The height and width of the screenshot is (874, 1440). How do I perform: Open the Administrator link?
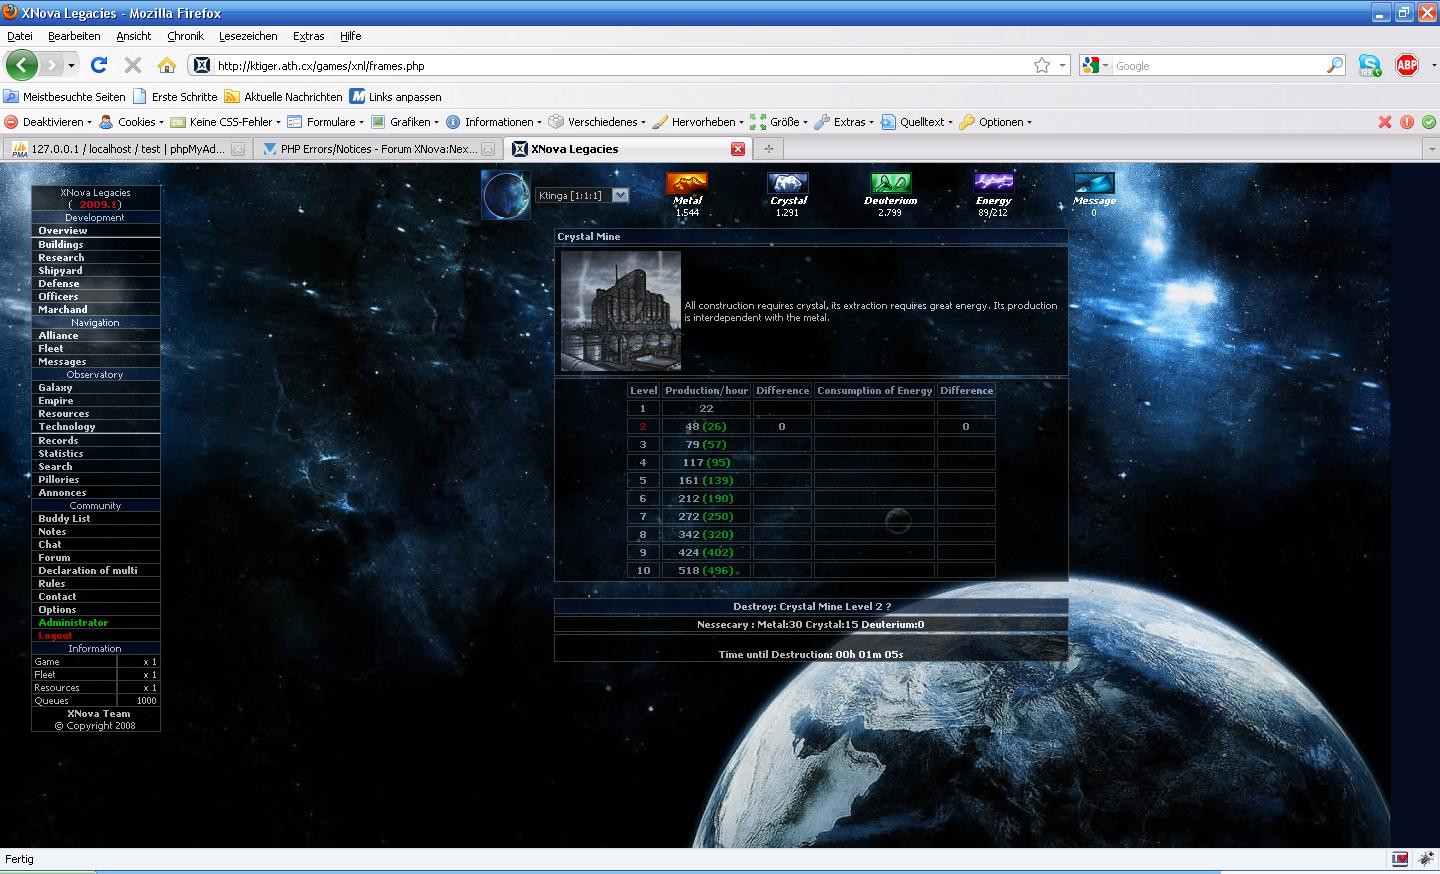73,623
